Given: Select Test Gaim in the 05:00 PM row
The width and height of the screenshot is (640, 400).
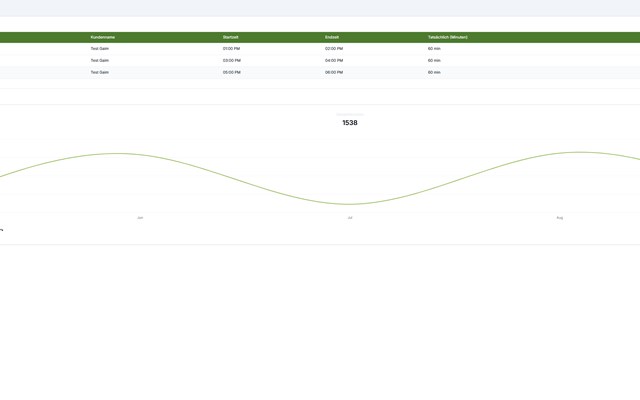Looking at the screenshot, I should coord(100,72).
